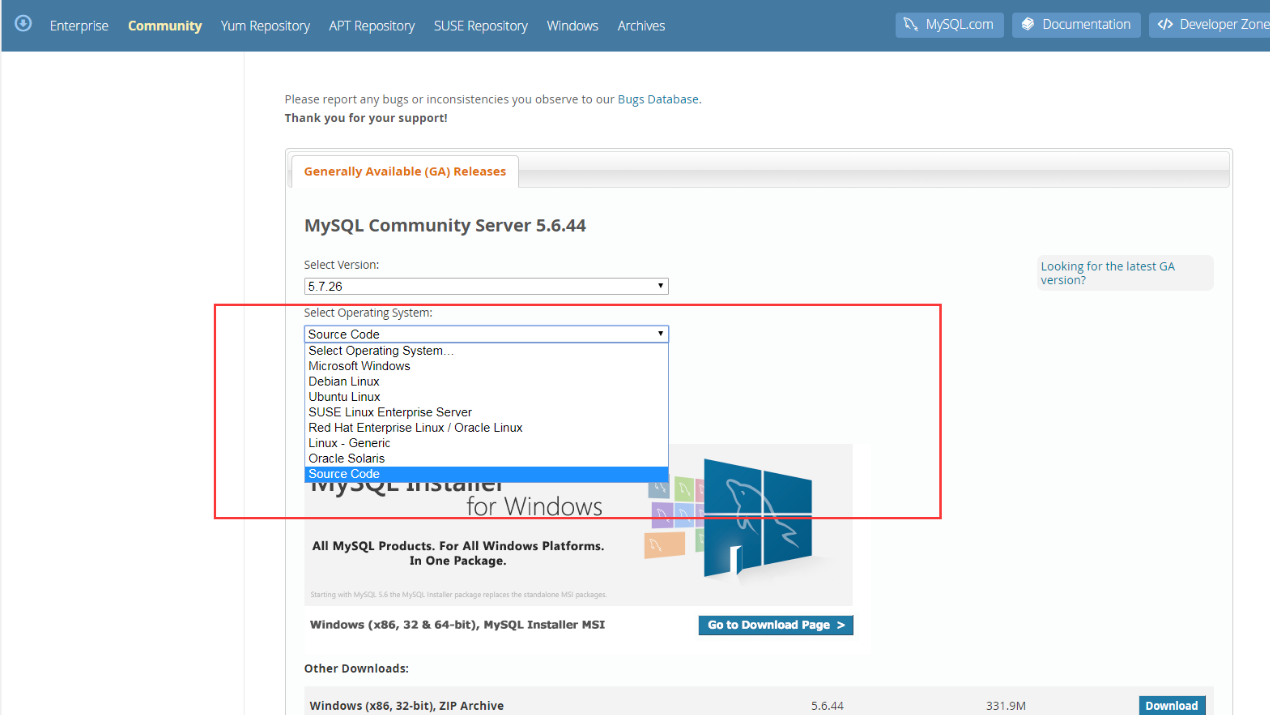
Task: Click the MySQL.com button
Action: tap(949, 25)
